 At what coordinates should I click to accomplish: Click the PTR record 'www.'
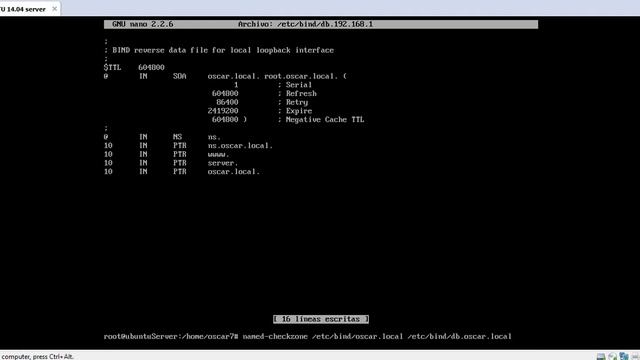[x=167, y=154]
